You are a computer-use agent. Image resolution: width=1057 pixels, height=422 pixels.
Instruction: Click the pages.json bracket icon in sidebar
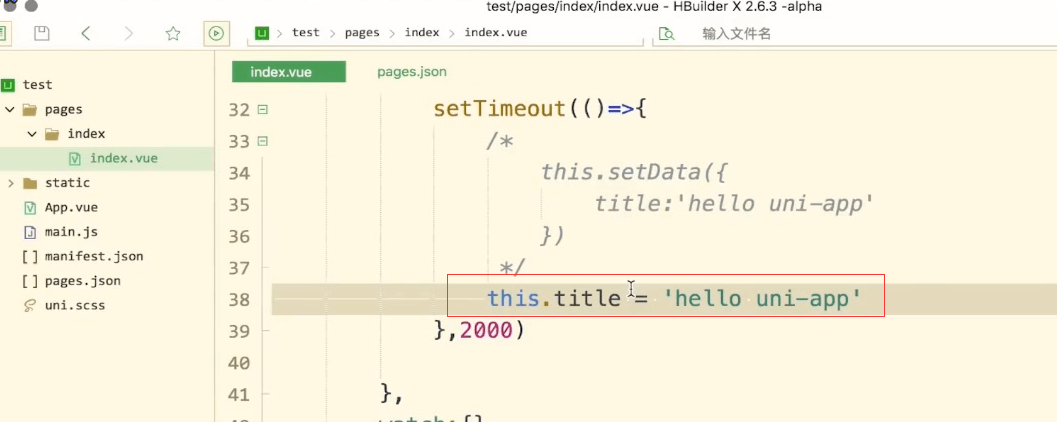click(x=30, y=281)
